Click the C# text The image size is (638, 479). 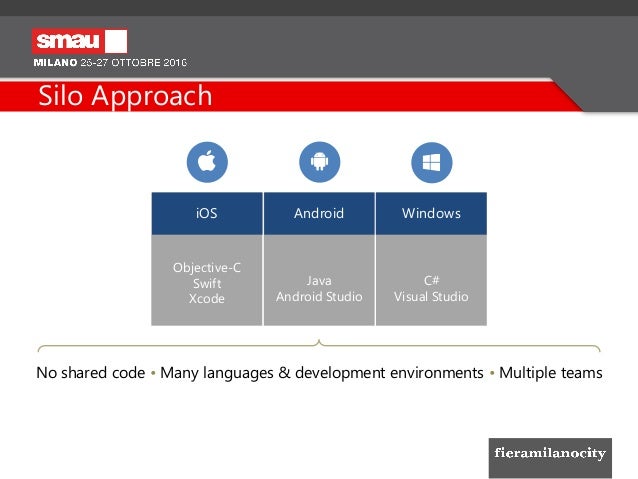[x=431, y=280]
